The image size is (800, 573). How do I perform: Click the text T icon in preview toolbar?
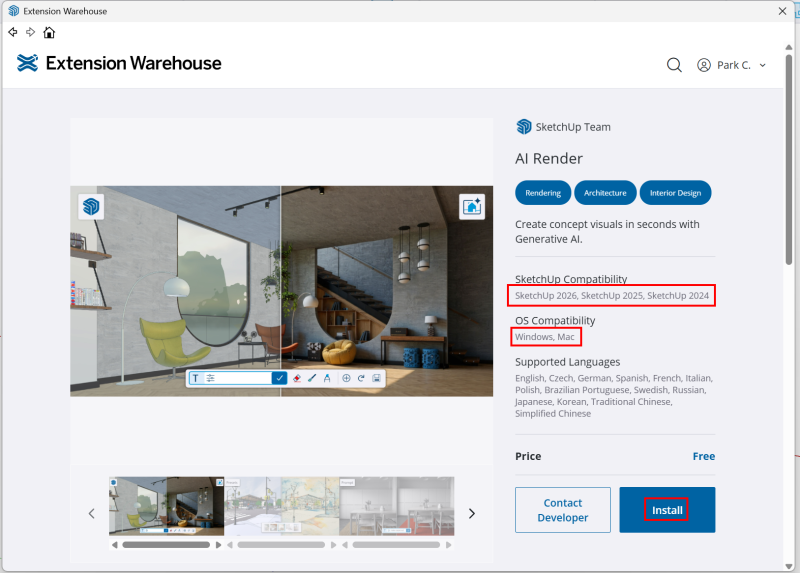pos(196,378)
